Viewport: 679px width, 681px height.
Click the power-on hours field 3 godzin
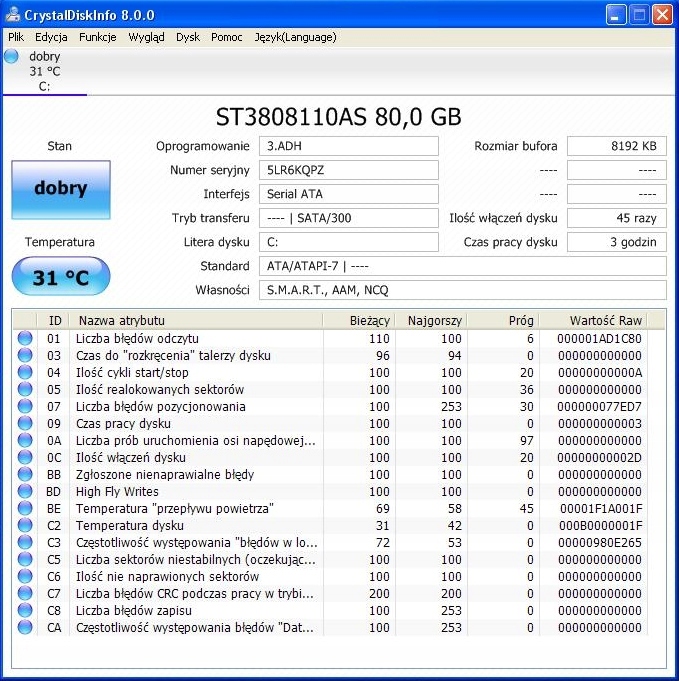[616, 242]
